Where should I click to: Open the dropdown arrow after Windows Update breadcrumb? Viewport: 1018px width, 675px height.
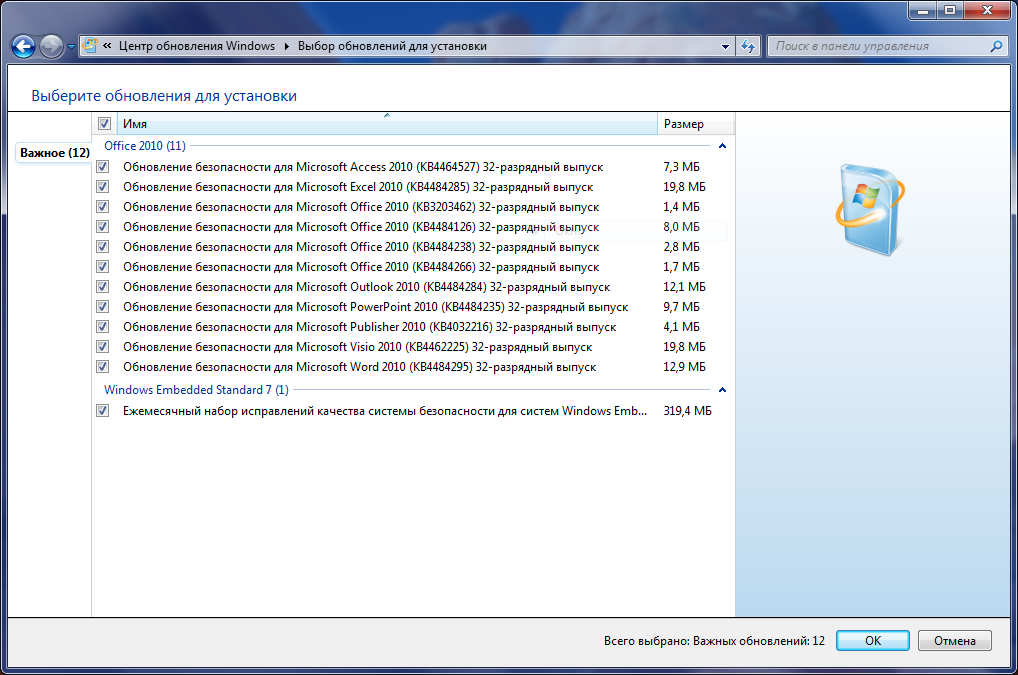tap(286, 46)
